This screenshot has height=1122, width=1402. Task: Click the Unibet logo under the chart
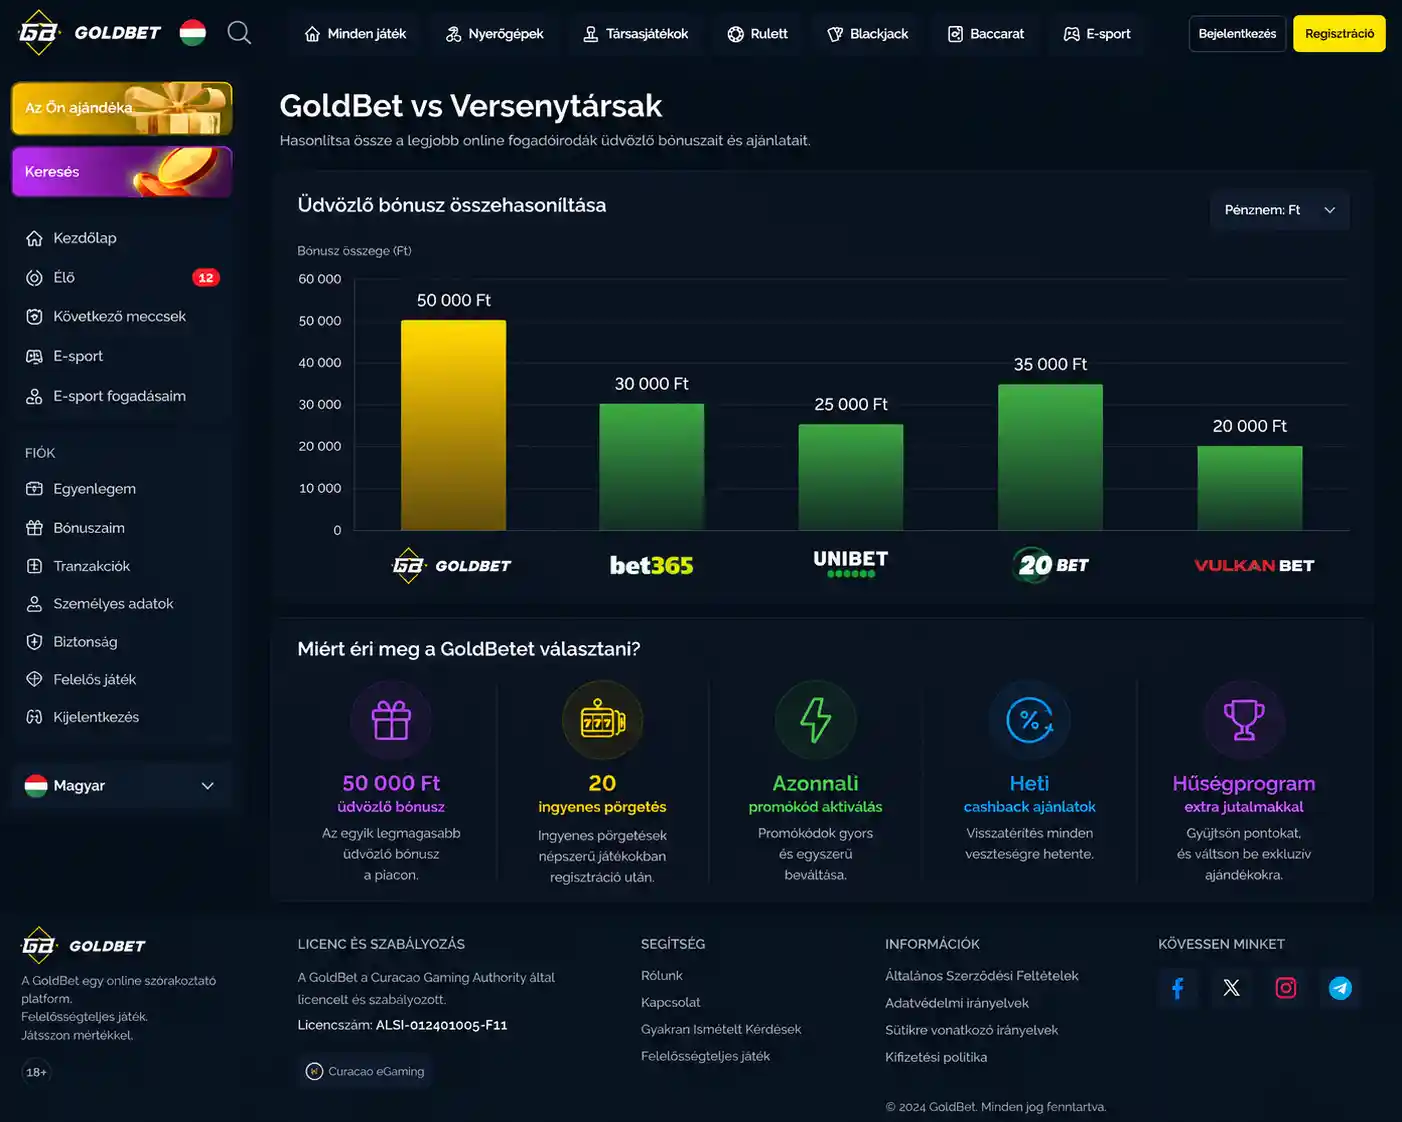[x=851, y=564]
